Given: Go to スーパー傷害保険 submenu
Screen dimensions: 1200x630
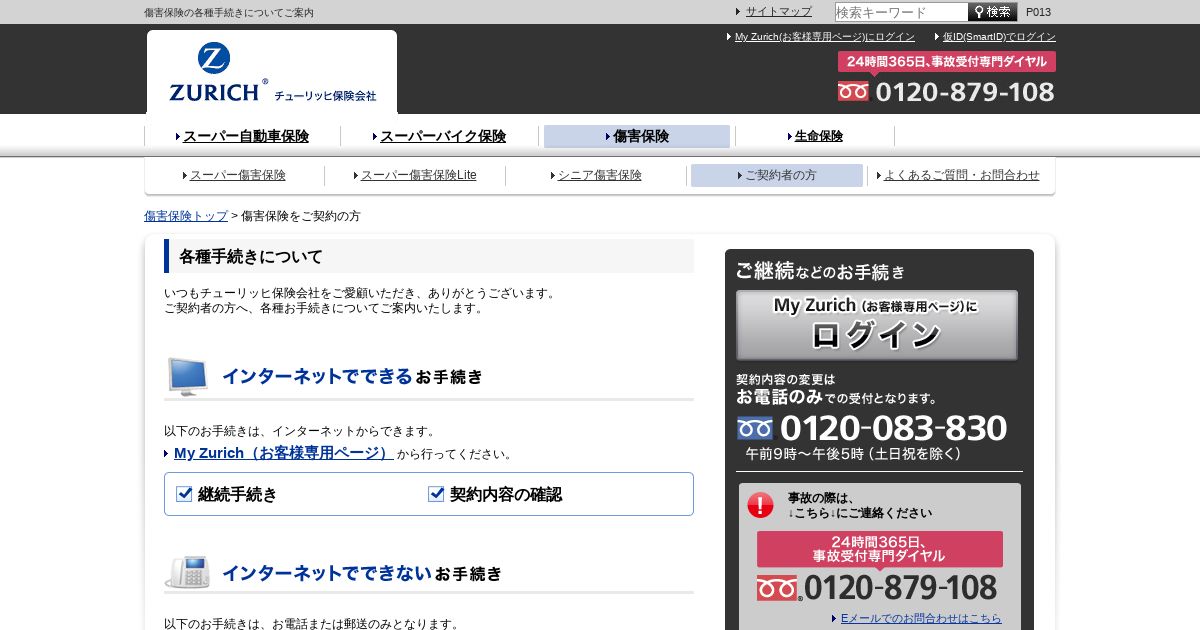Looking at the screenshot, I should point(237,175).
